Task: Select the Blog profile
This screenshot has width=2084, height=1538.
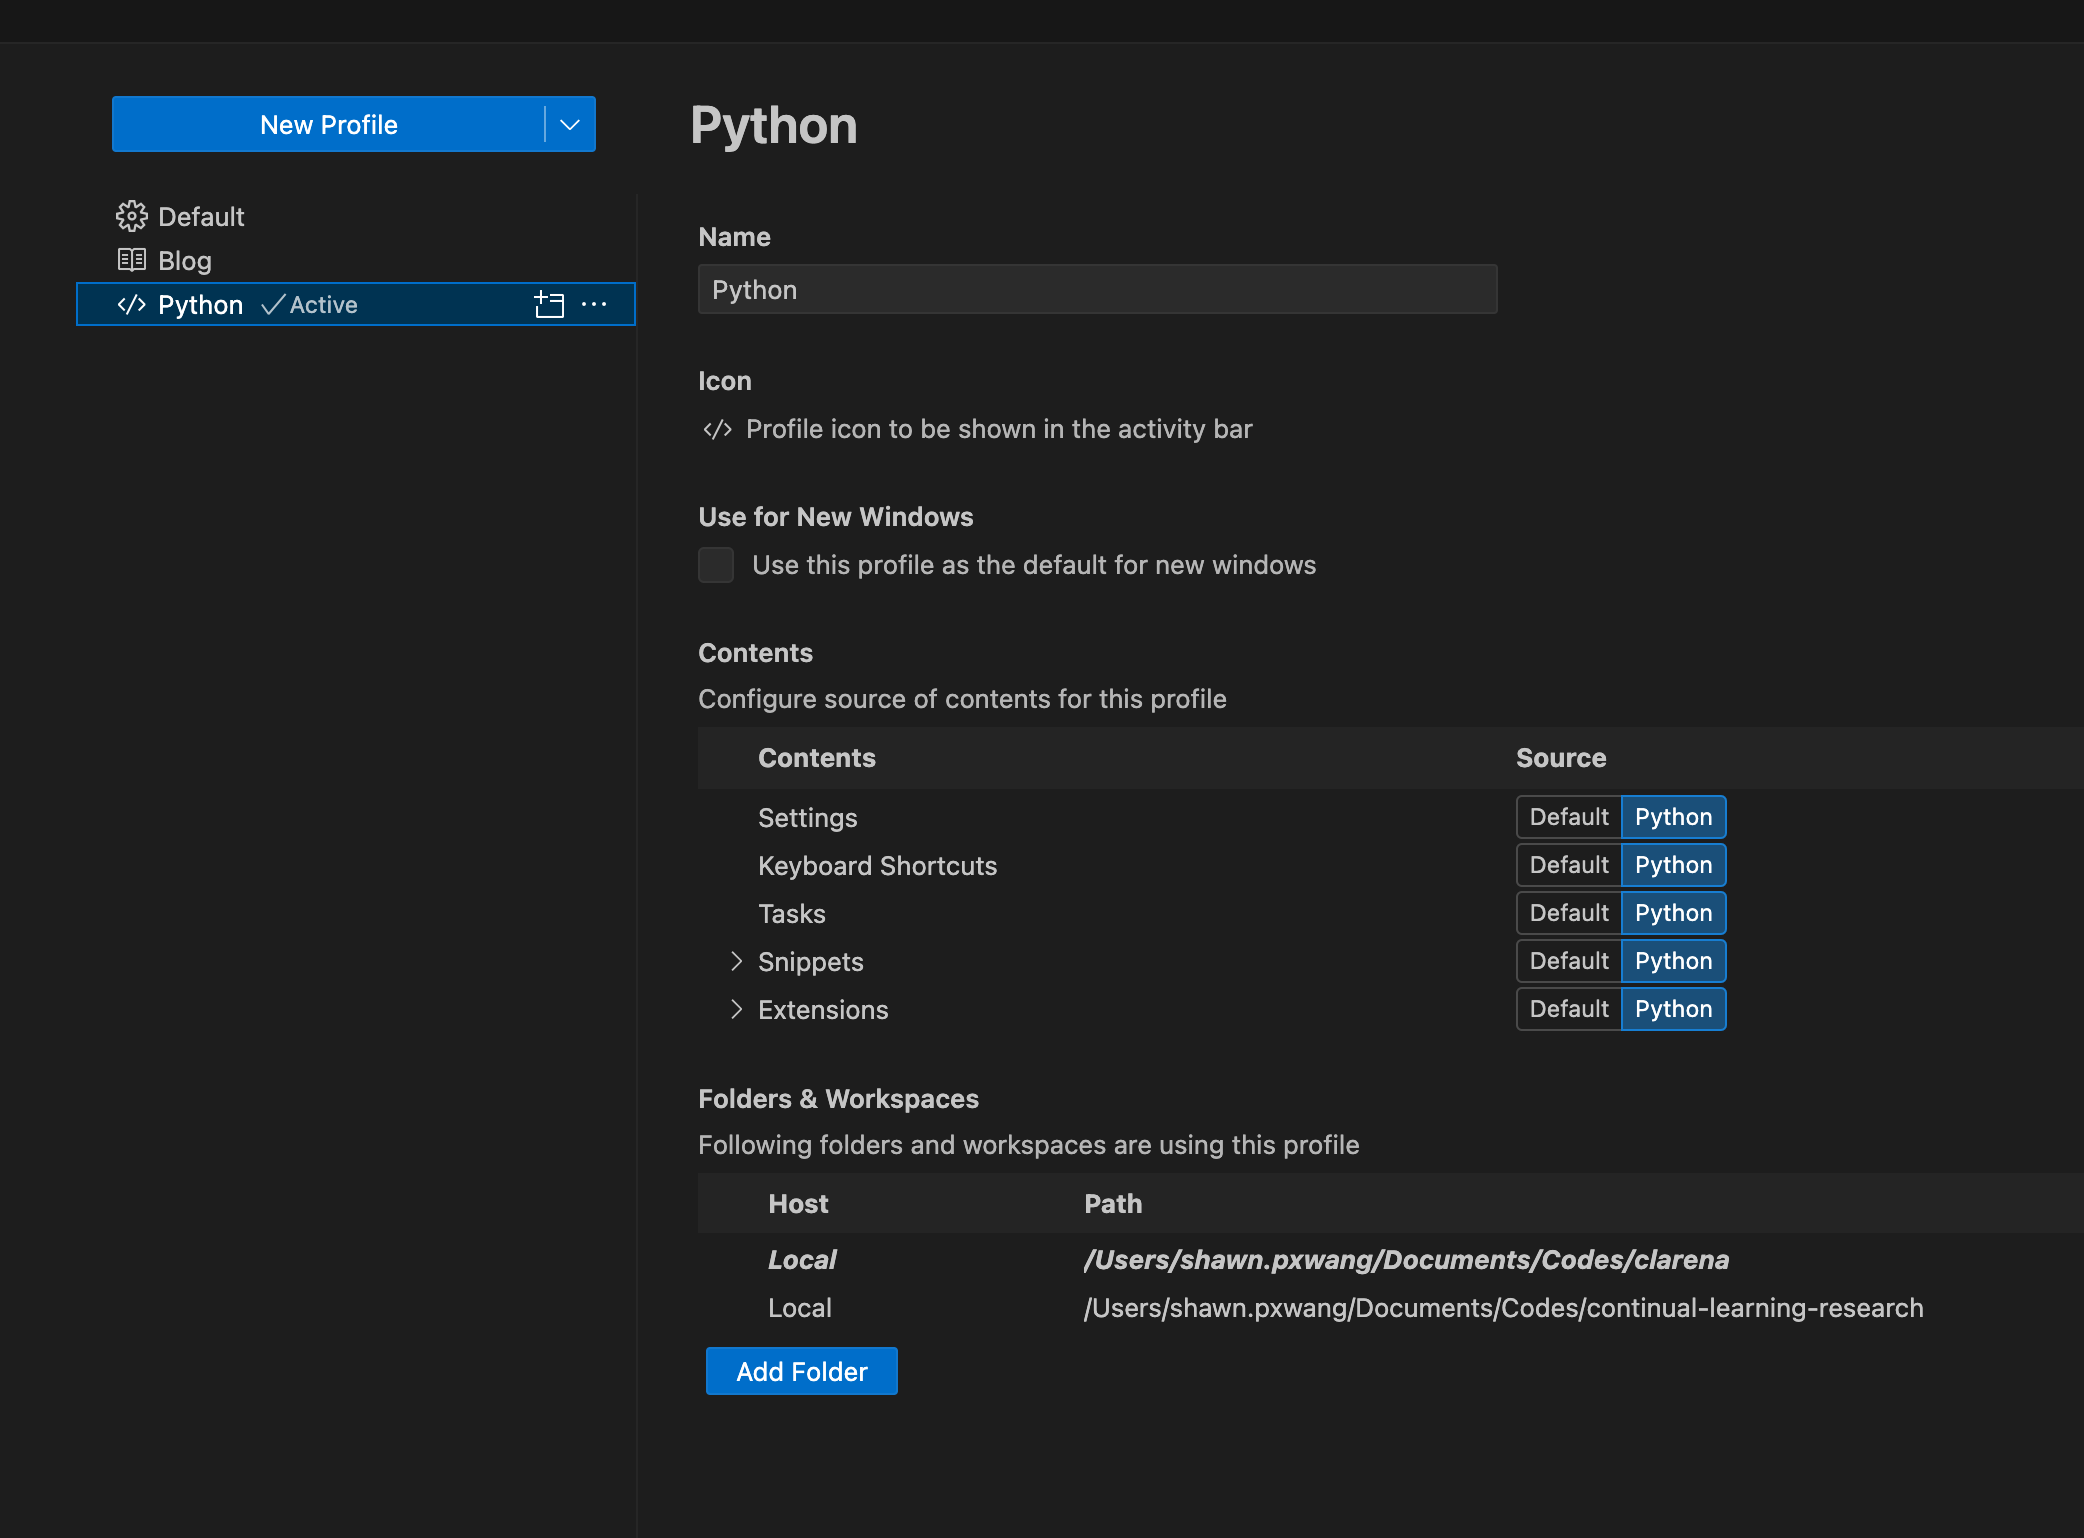Action: click(185, 260)
